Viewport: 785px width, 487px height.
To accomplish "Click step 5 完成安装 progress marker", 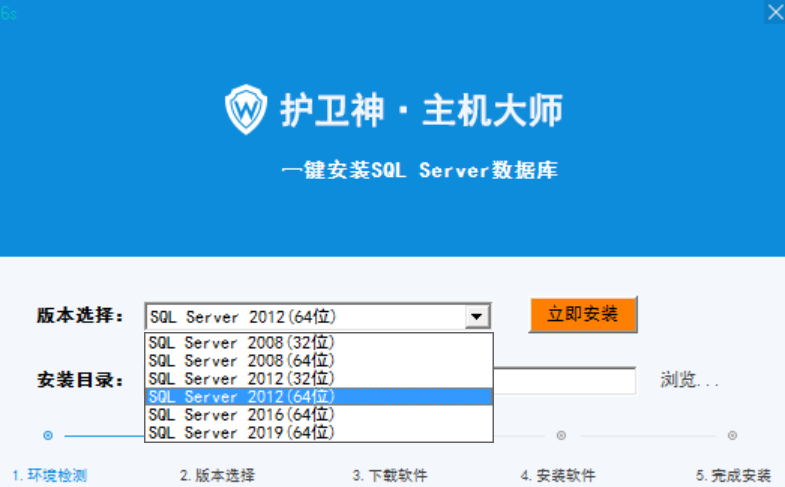I will click(x=732, y=435).
